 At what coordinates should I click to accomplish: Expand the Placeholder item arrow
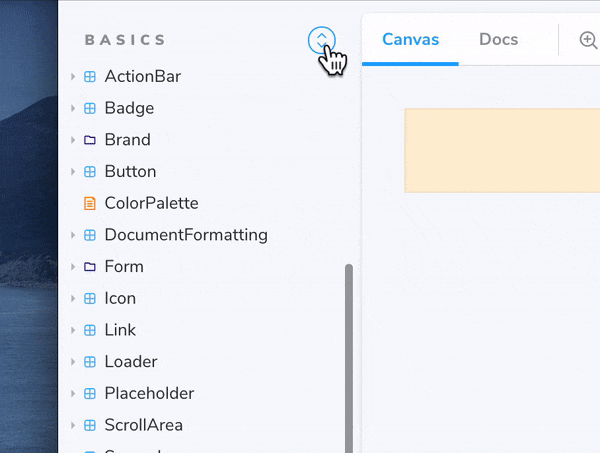click(73, 394)
